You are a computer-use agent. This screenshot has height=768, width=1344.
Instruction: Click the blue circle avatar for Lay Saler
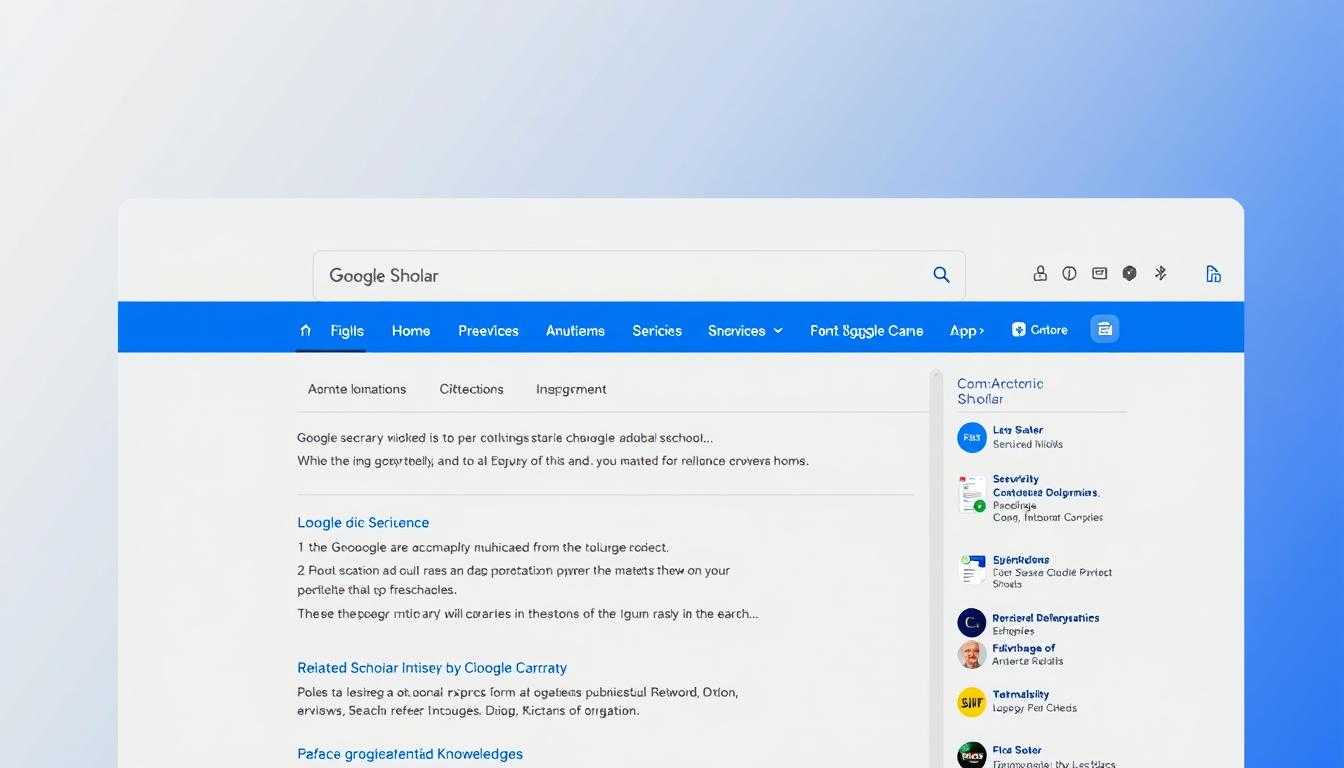click(x=972, y=437)
